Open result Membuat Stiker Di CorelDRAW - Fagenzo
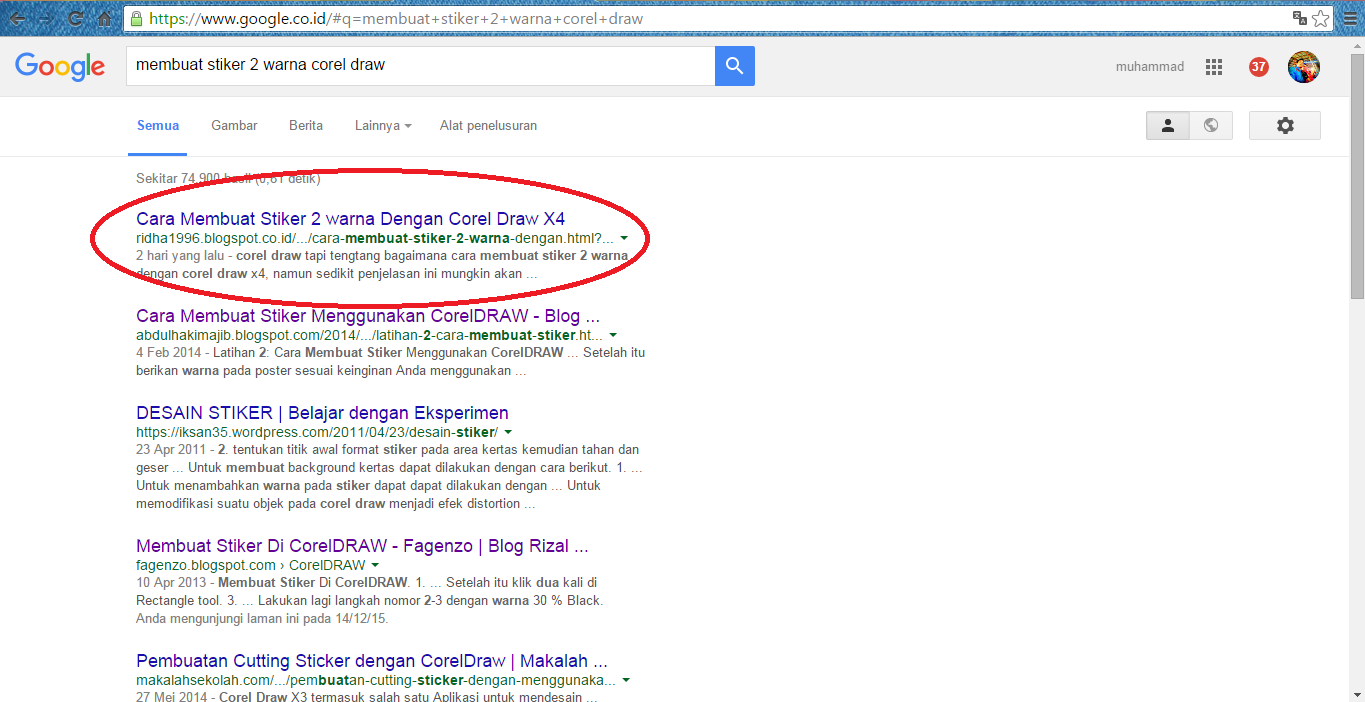This screenshot has width=1365, height=702. pos(362,546)
